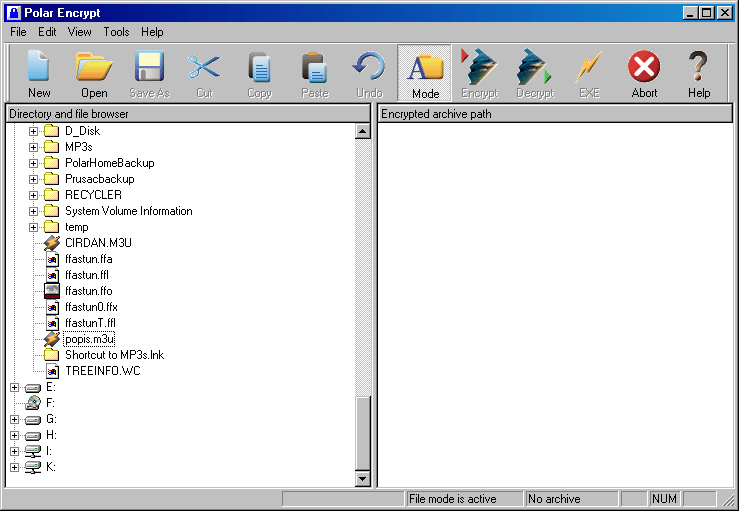Select the ffastun.ffl file icon

(x=52, y=275)
